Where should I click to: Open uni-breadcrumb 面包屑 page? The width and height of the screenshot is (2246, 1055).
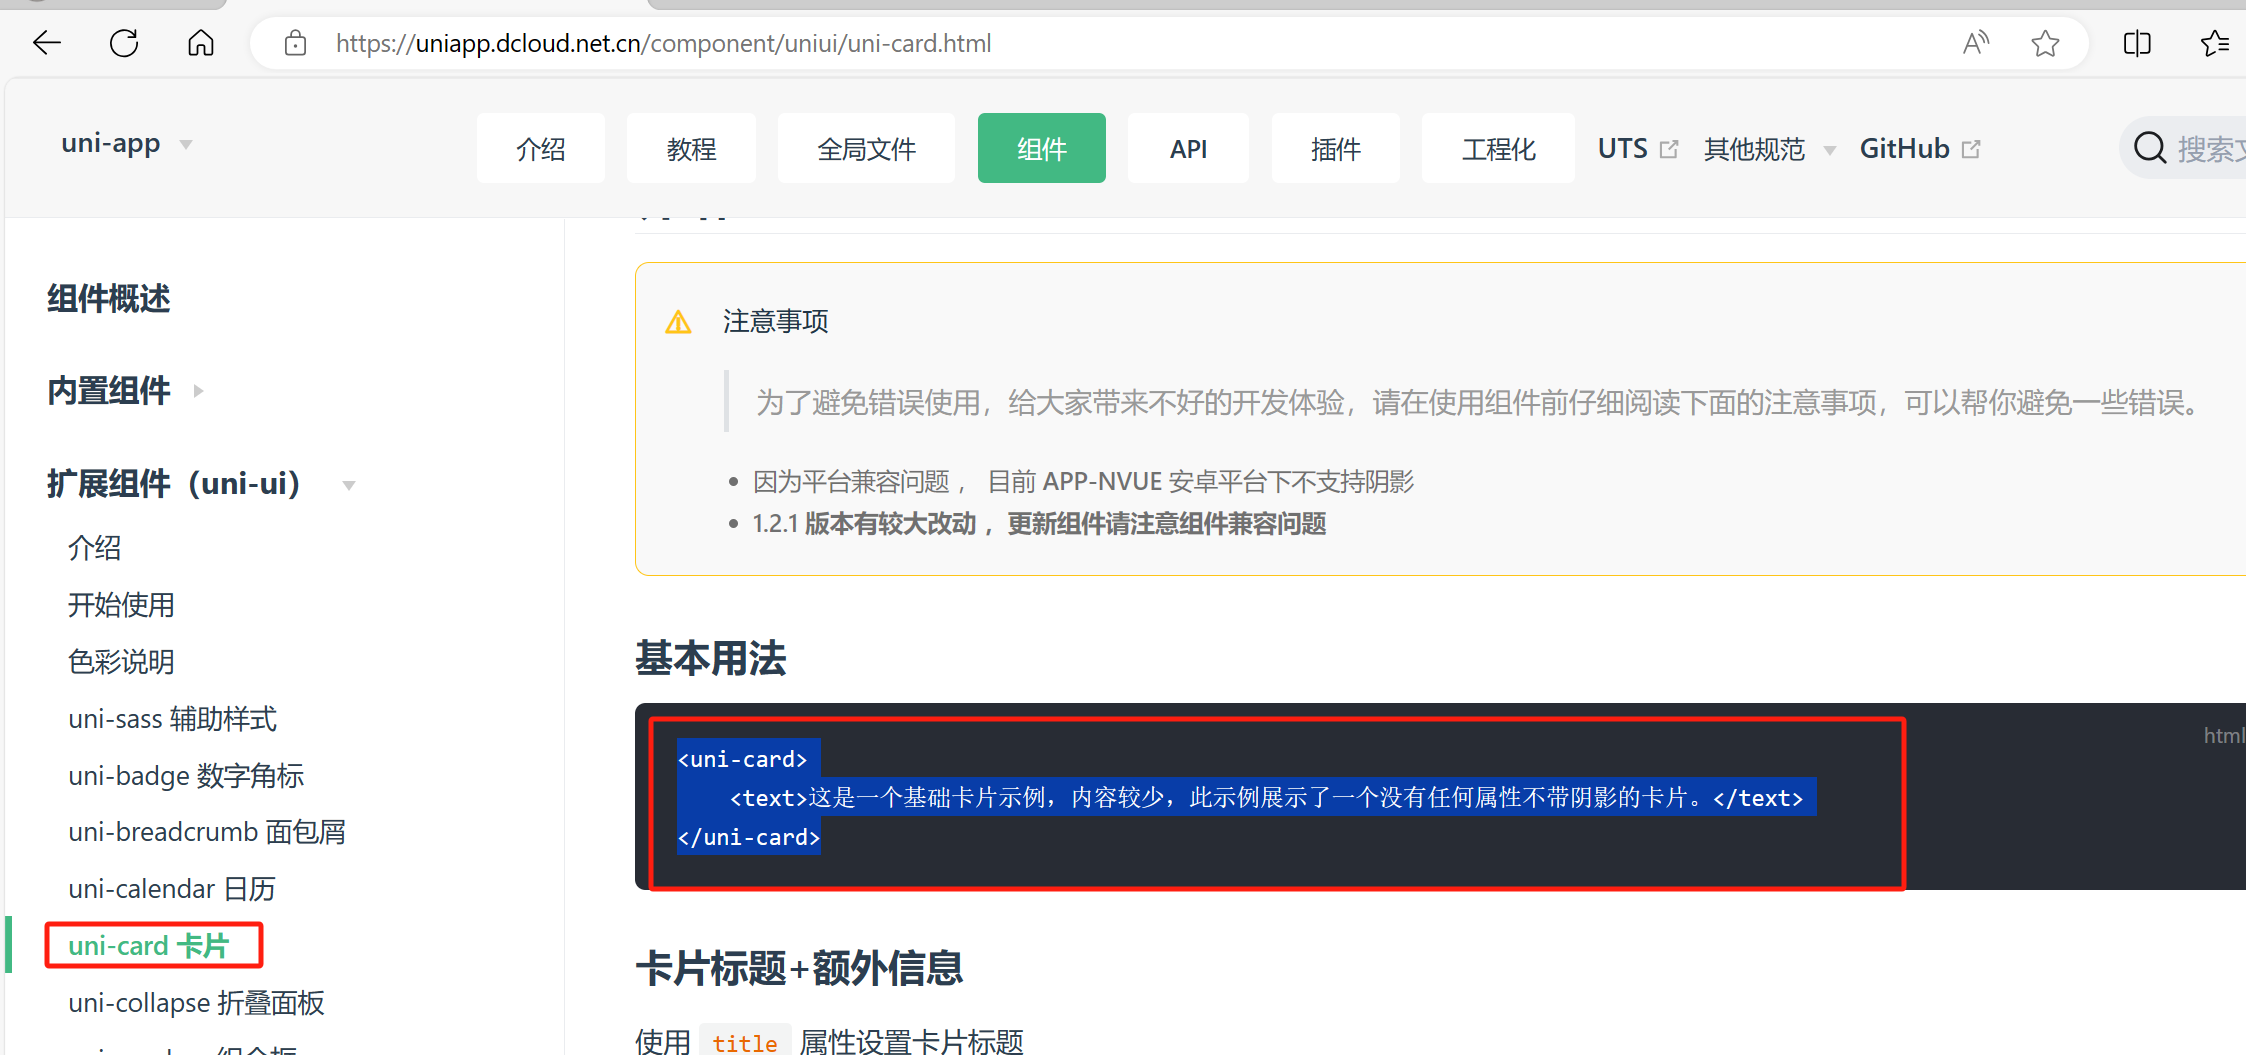point(207,832)
